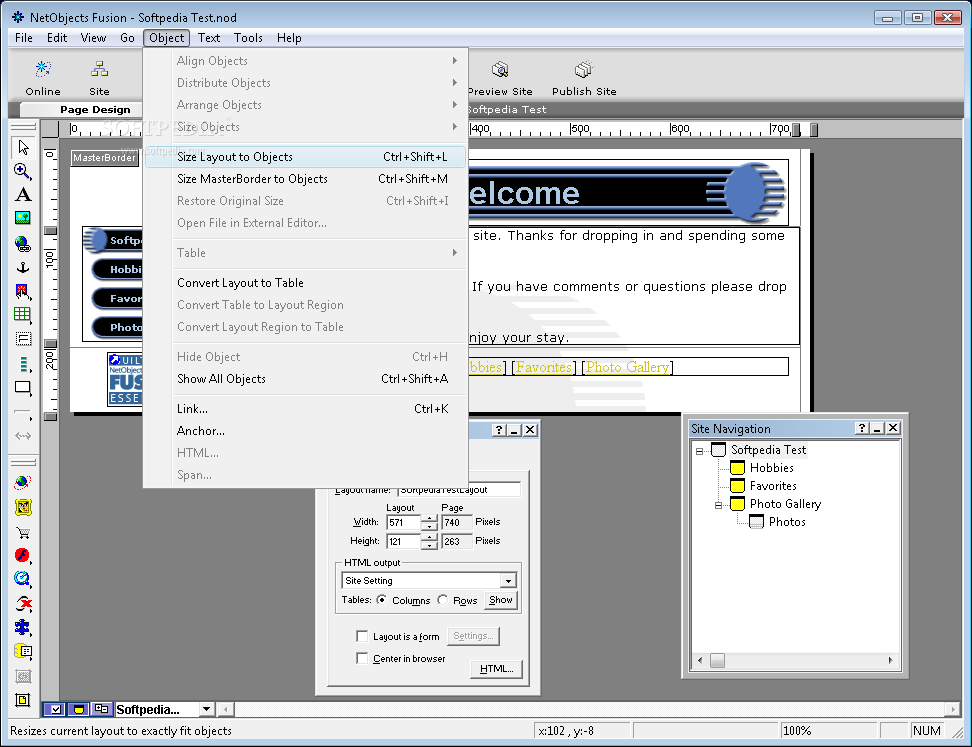This screenshot has height=747, width=972.
Task: Click the Preview Site icon
Action: tap(500, 78)
